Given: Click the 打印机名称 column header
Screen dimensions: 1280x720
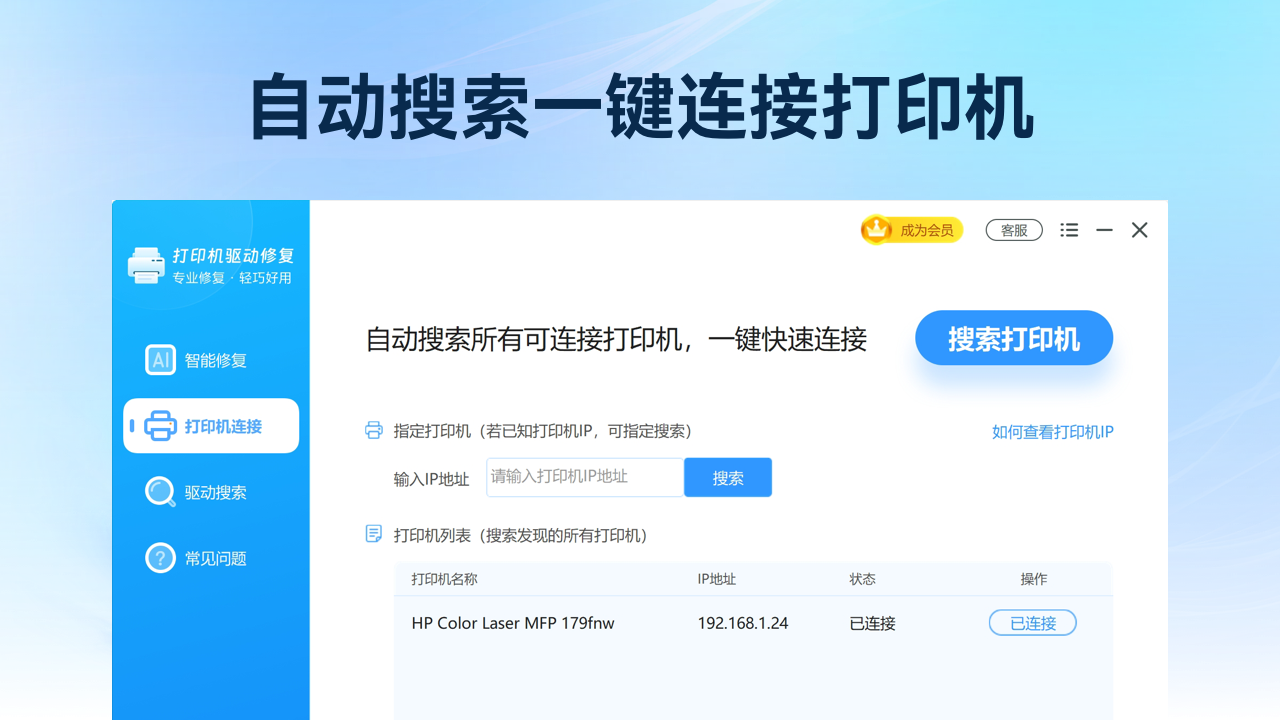Looking at the screenshot, I should (444, 579).
